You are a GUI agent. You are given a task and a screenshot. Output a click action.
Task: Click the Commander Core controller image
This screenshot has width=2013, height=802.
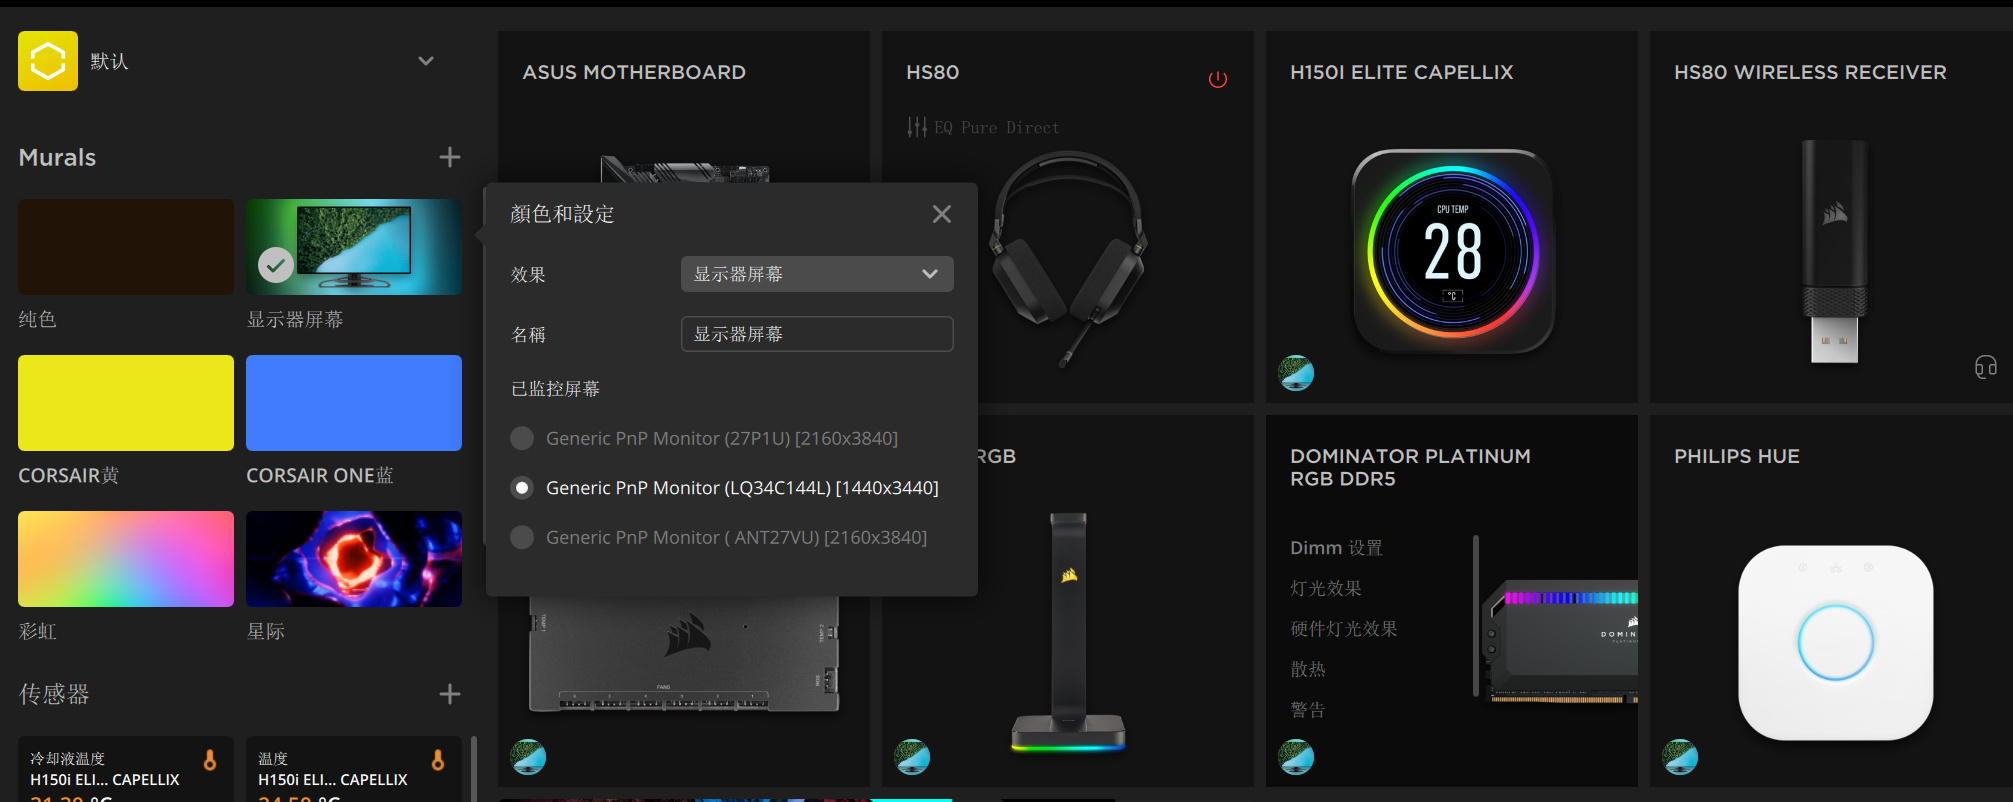pyautogui.click(x=684, y=654)
